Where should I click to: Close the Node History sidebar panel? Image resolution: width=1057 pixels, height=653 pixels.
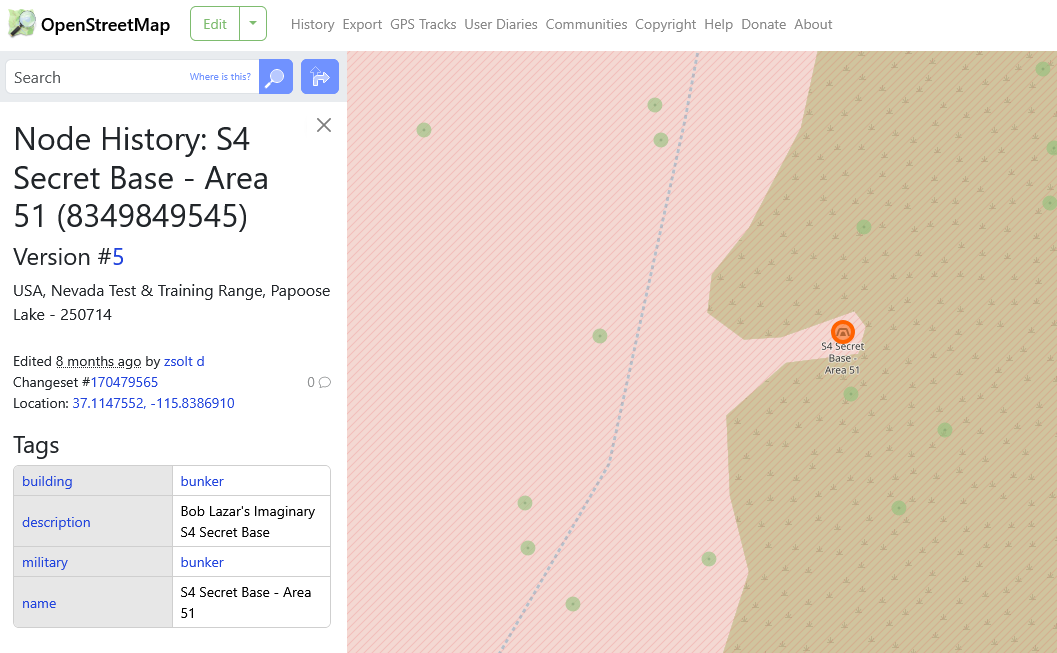(x=323, y=125)
